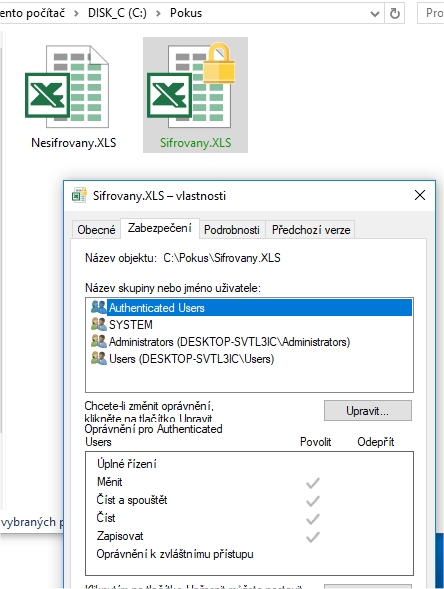Click the Administrators group icon

[x=99, y=341]
